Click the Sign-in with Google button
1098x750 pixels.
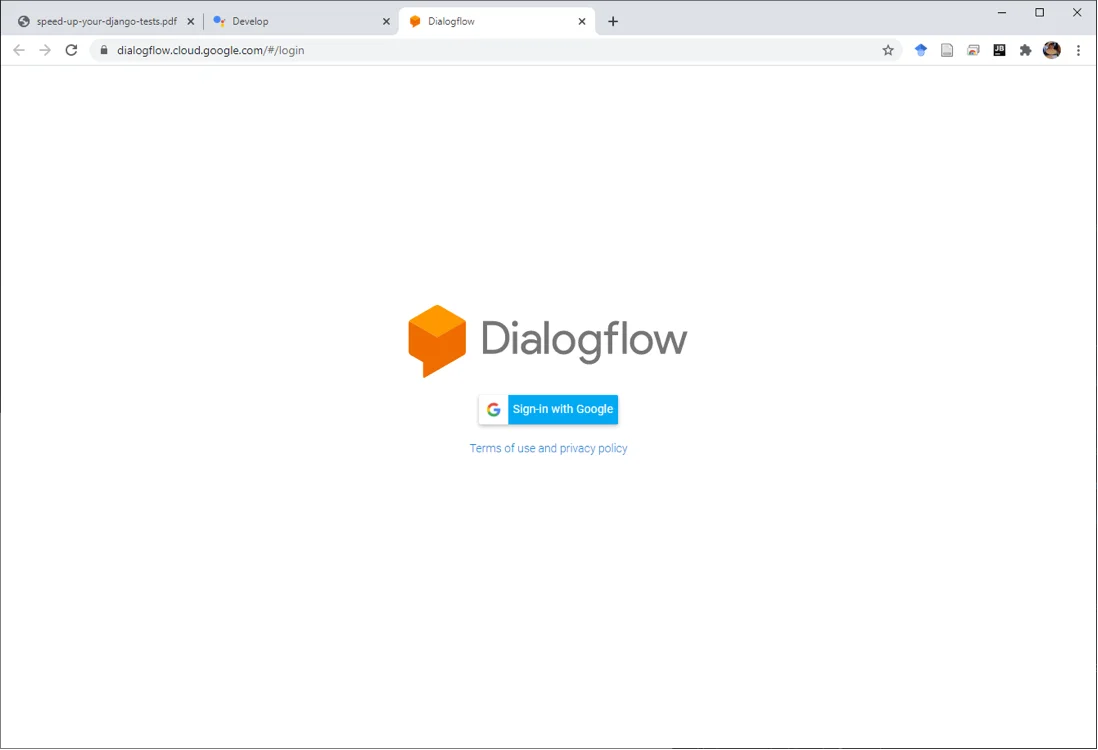pyautogui.click(x=548, y=409)
